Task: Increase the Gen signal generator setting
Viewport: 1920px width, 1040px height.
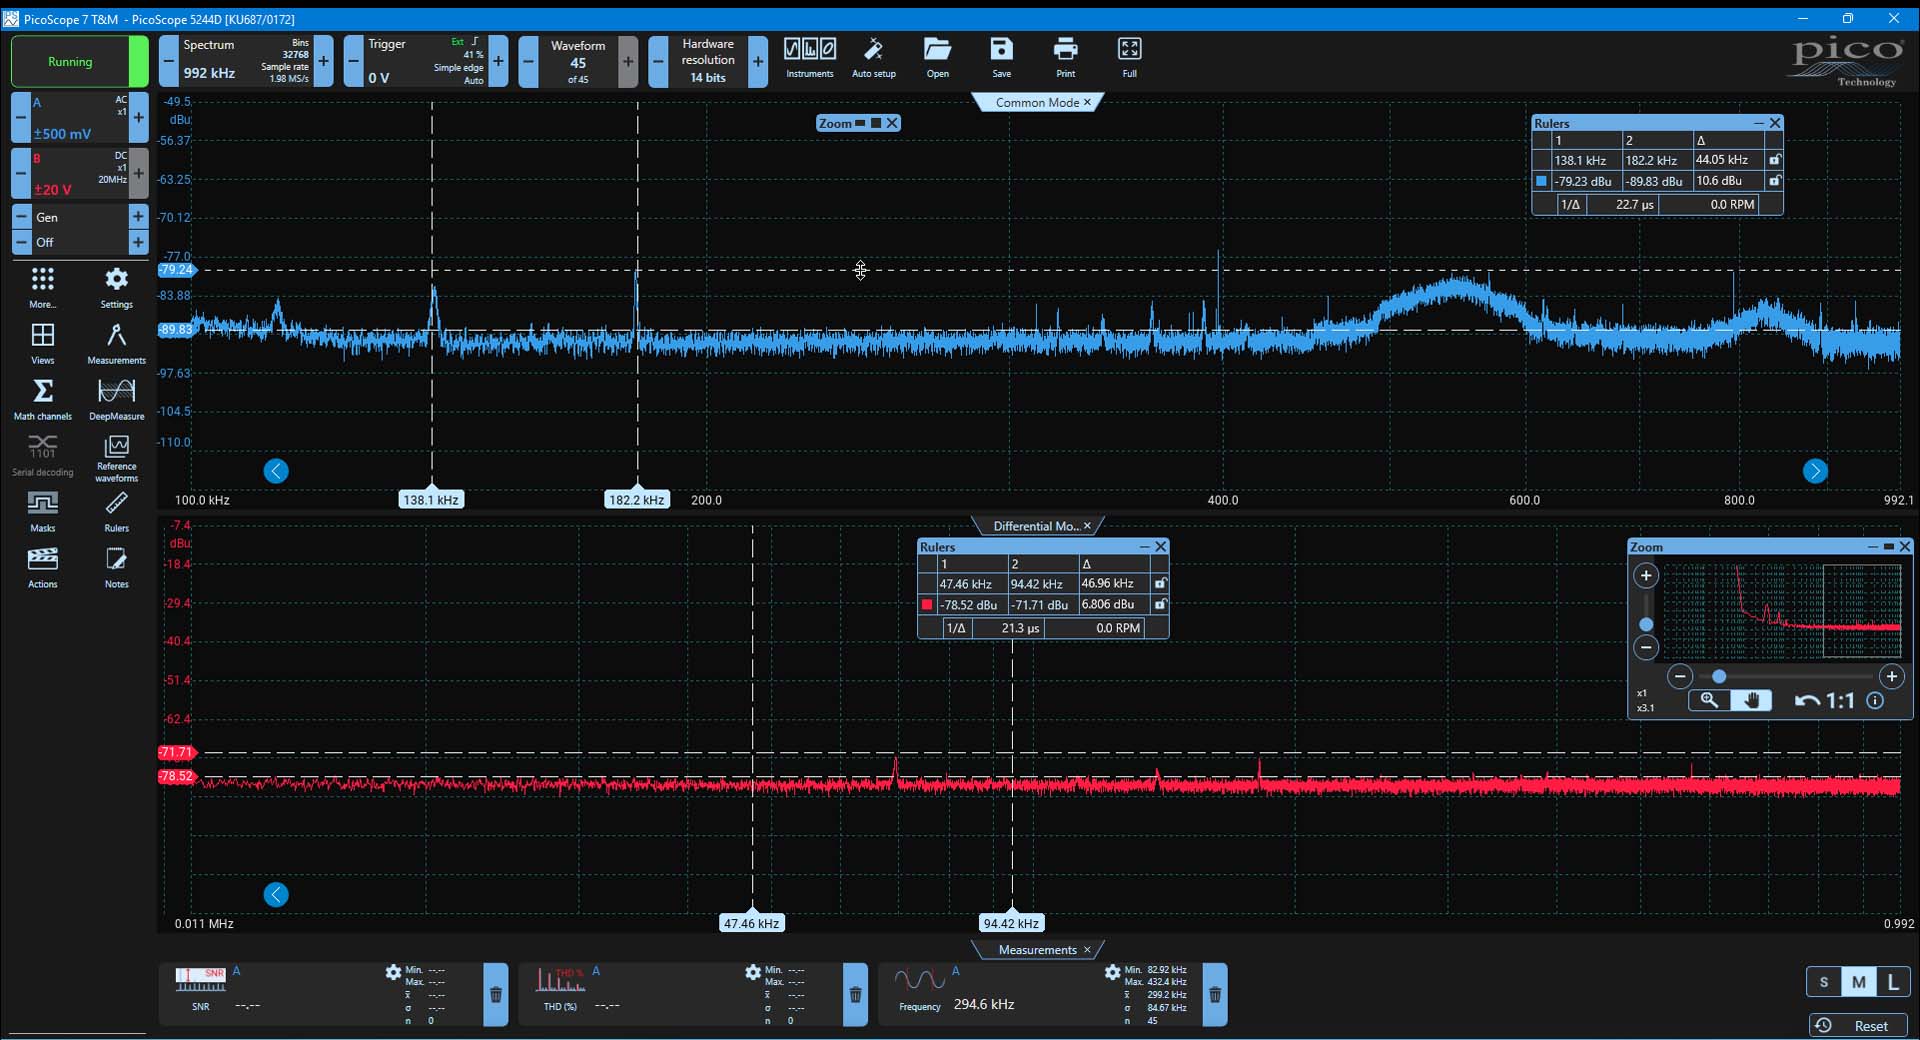Action: [138, 217]
